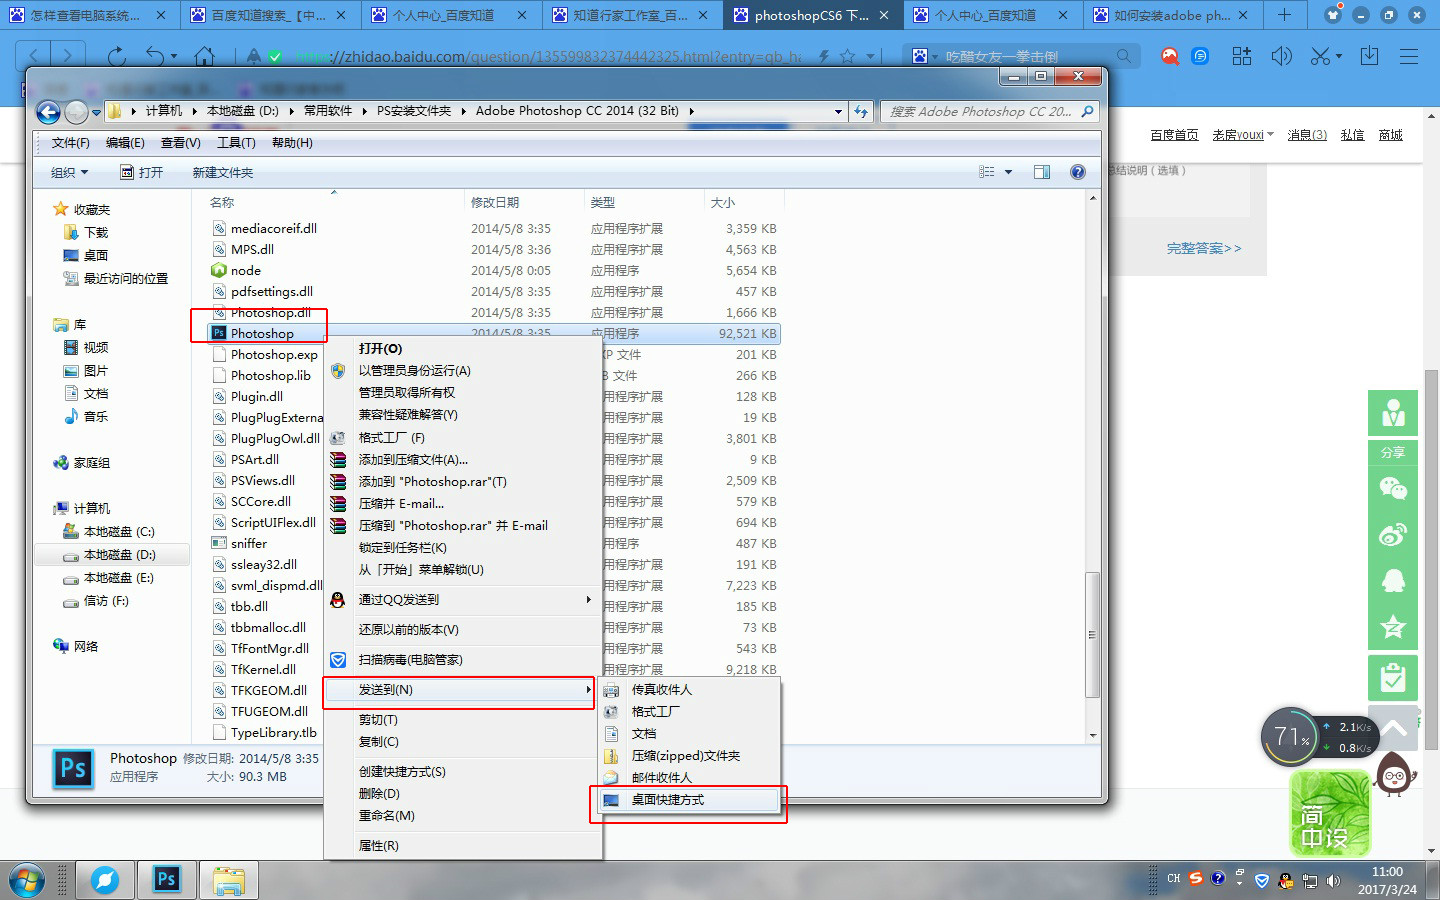Select 桌面快捷方式 in the send-to submenu

pos(688,800)
